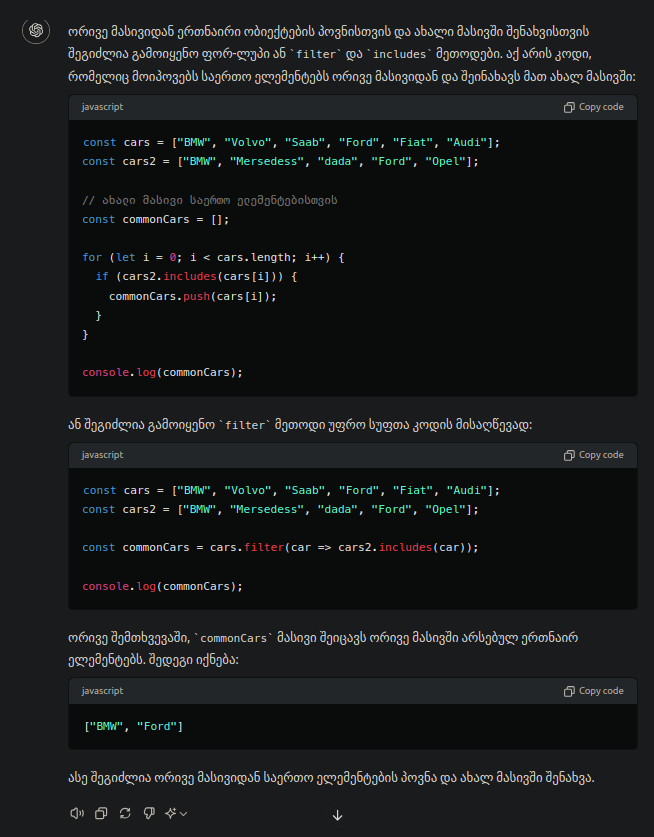This screenshot has width=654, height=837.
Task: Click the scroll to bottom arrow
Action: click(x=337, y=815)
